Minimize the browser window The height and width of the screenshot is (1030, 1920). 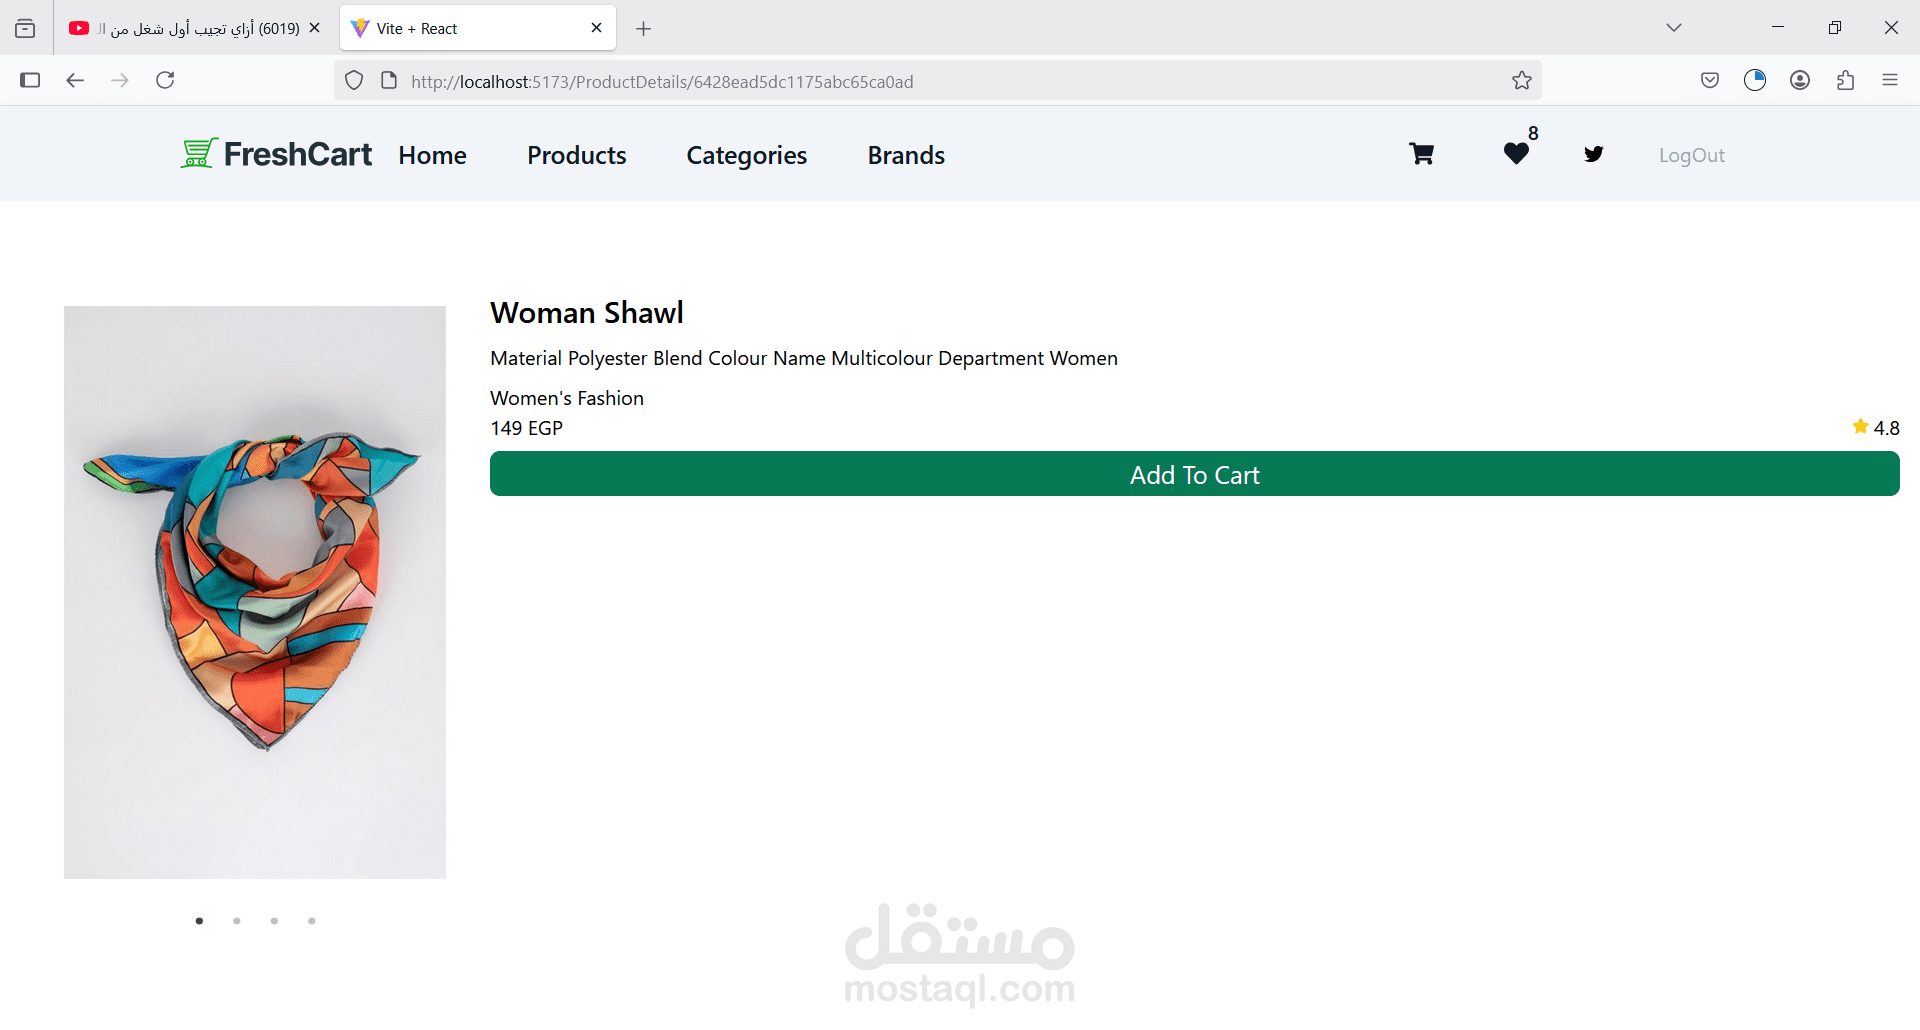tap(1778, 27)
